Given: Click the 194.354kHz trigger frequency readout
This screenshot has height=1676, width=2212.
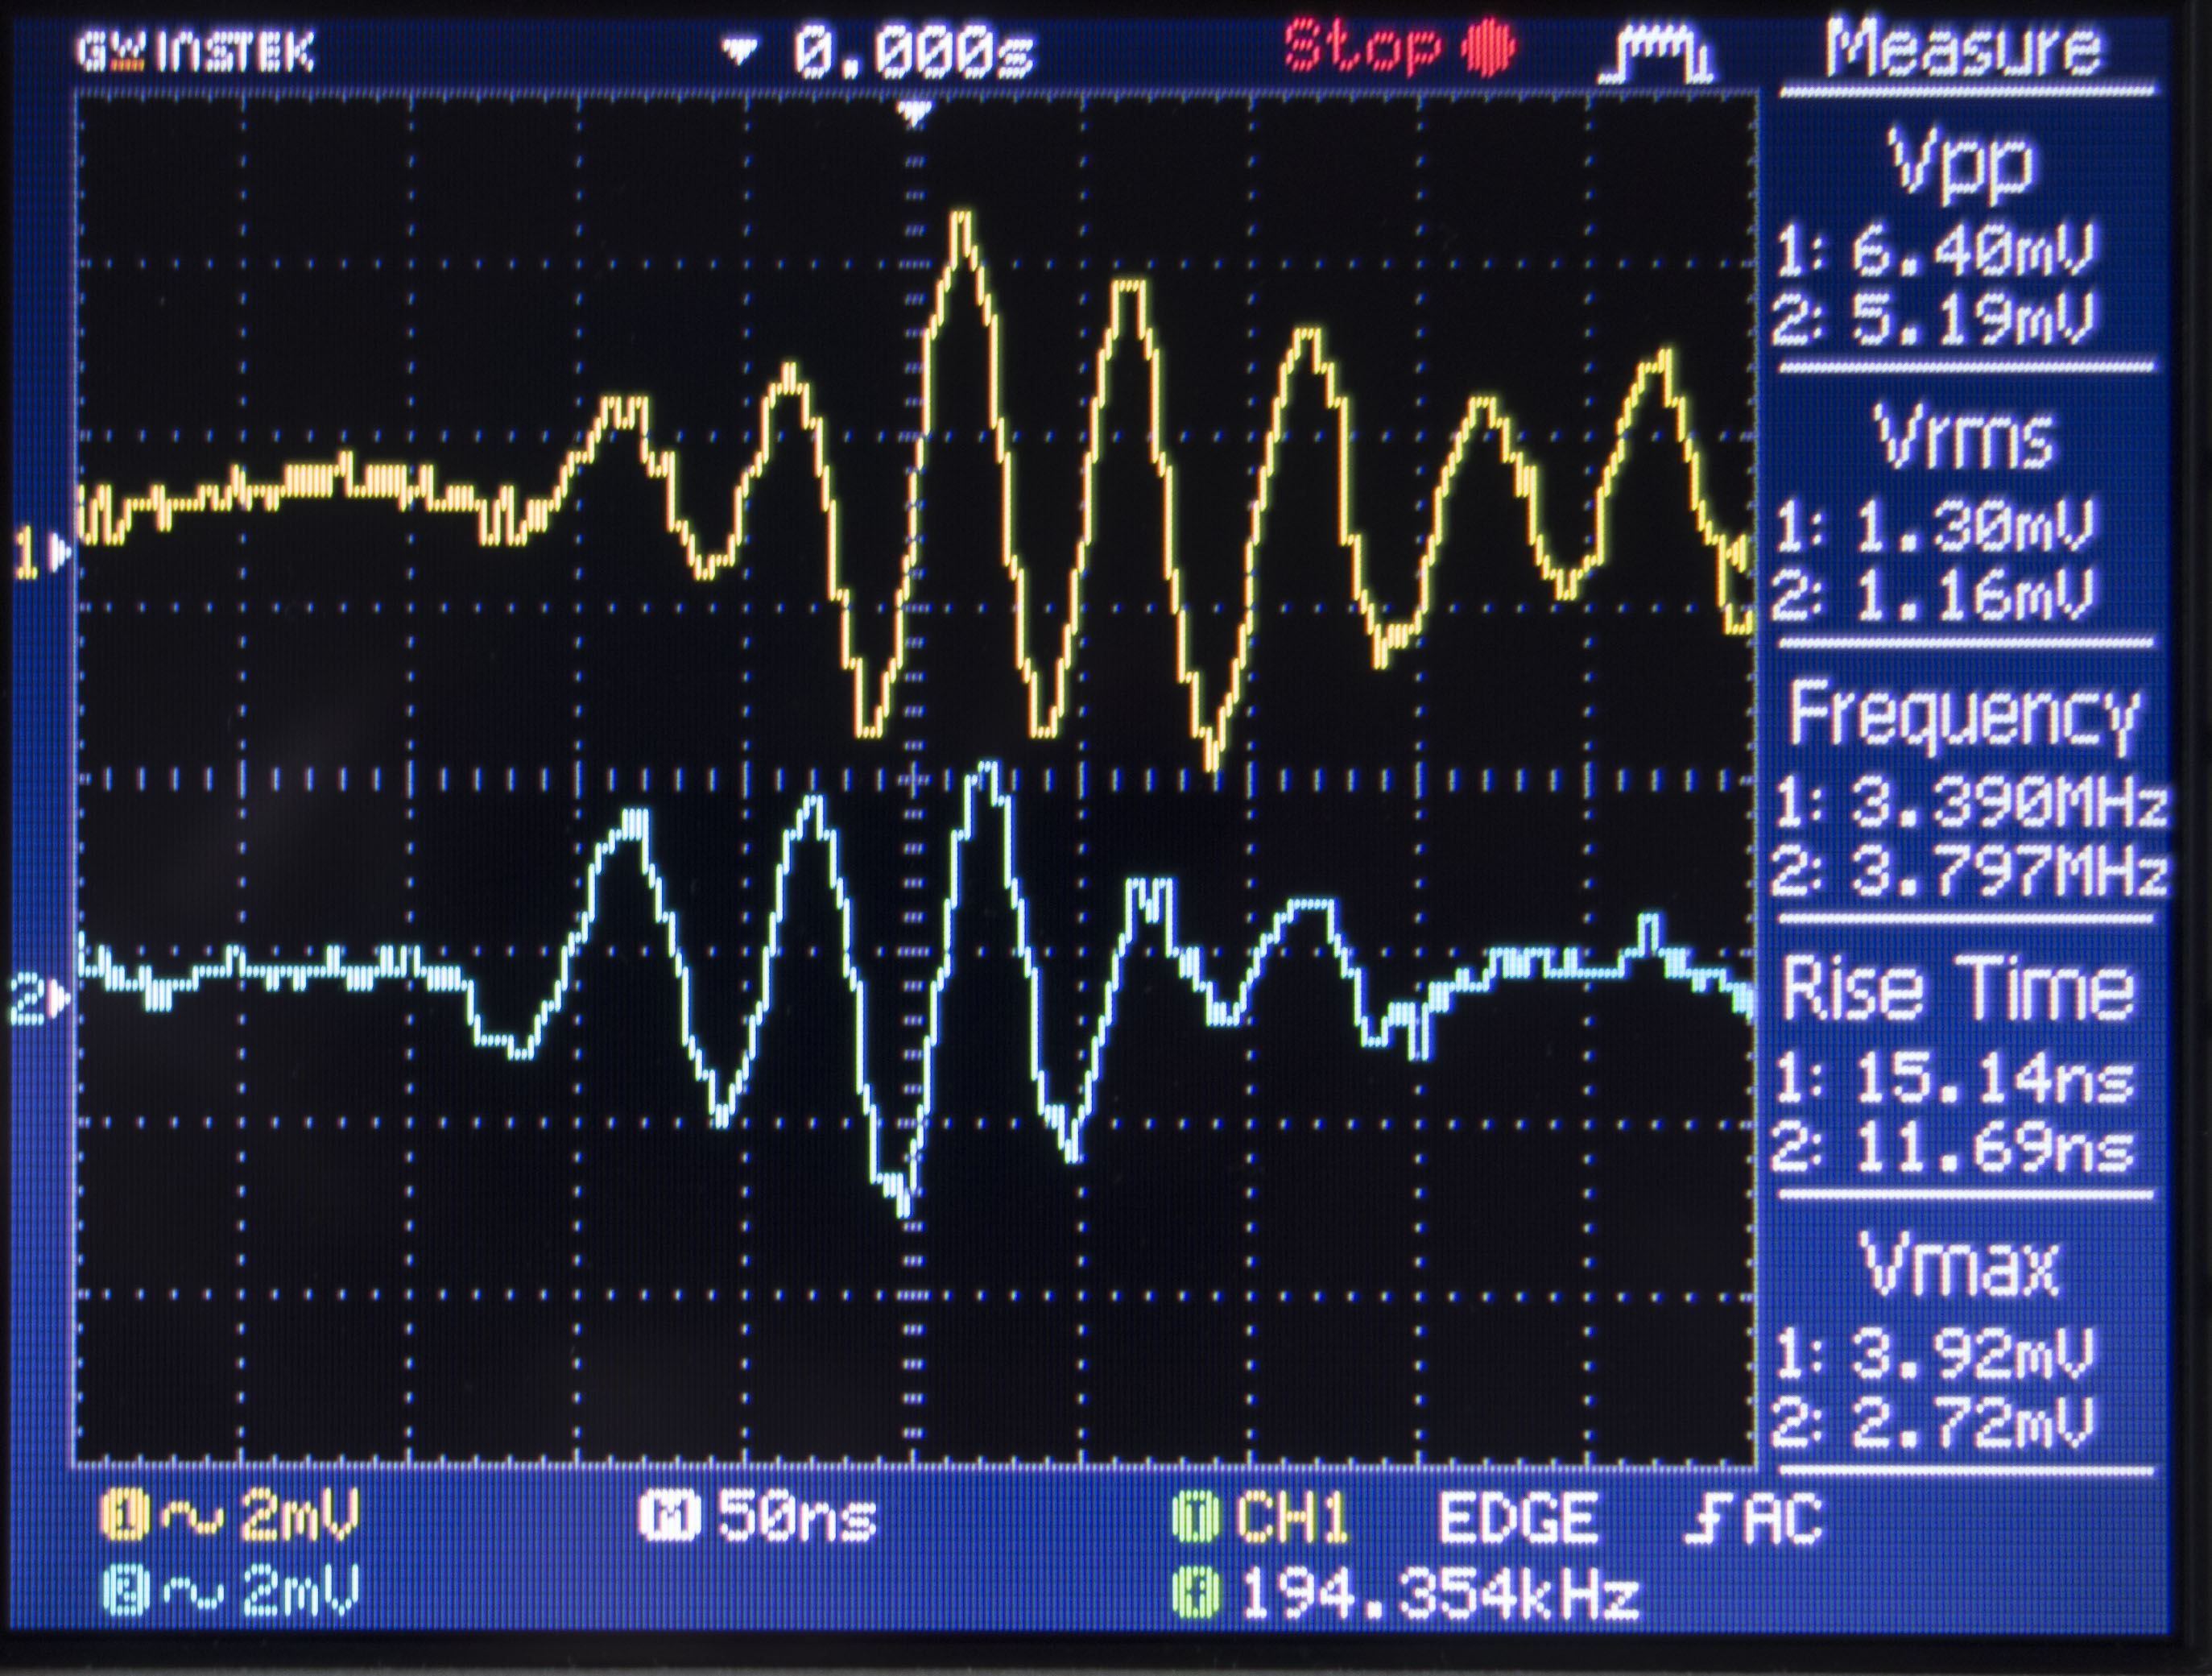Looking at the screenshot, I should click(1441, 1596).
